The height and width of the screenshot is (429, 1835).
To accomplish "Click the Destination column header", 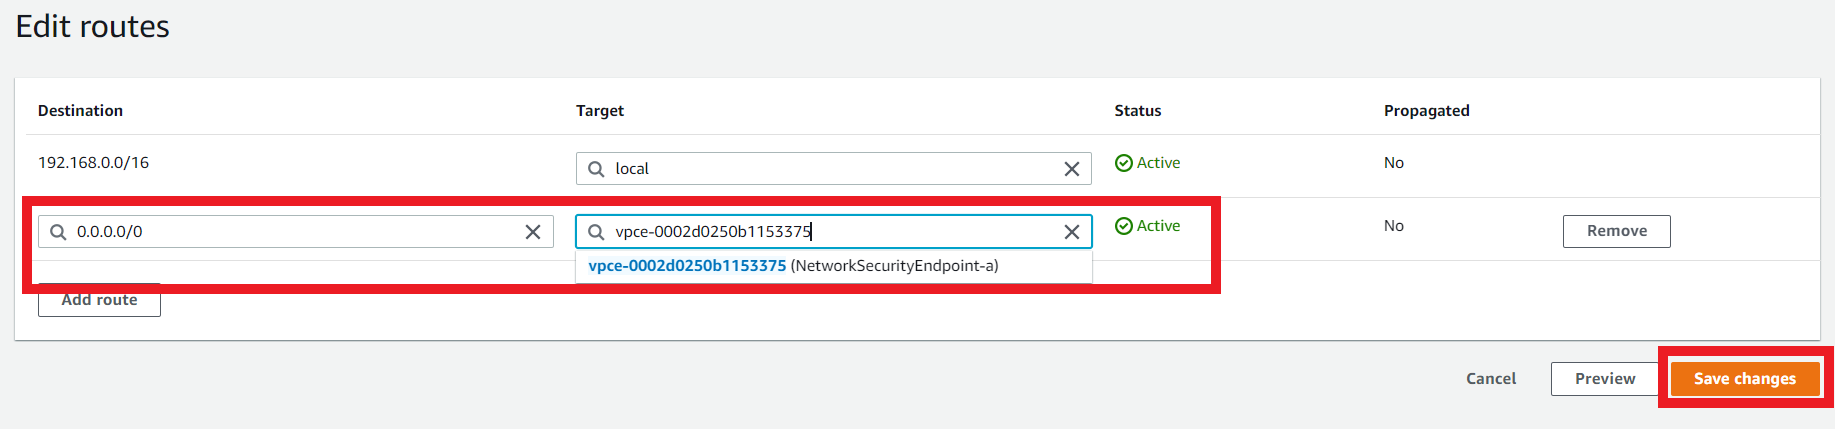I will coord(80,111).
